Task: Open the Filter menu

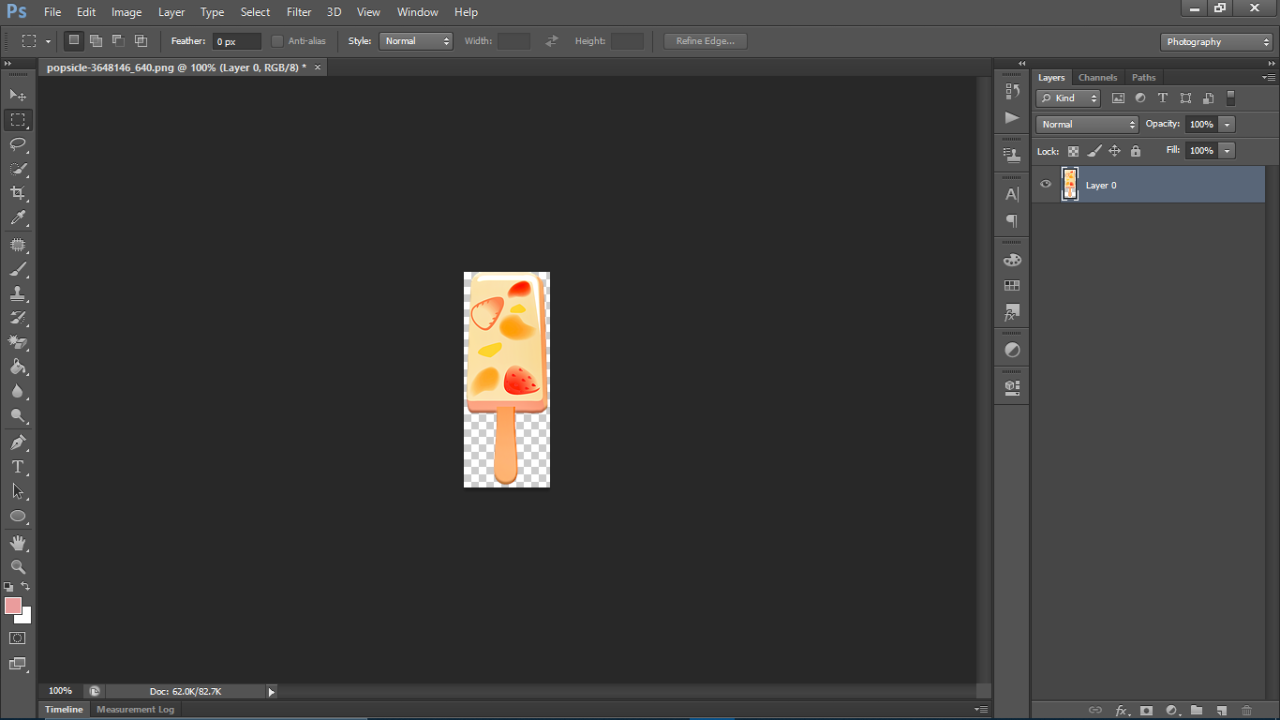Action: pos(299,12)
